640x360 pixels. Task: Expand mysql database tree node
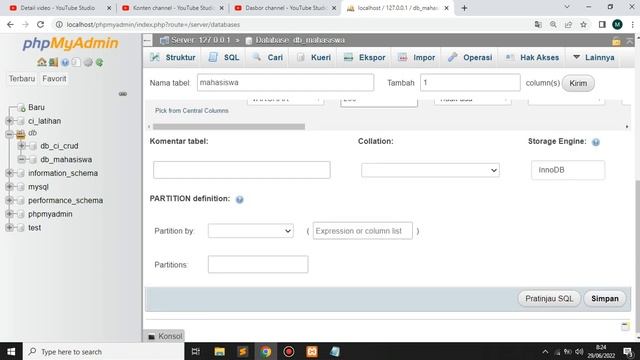point(9,187)
